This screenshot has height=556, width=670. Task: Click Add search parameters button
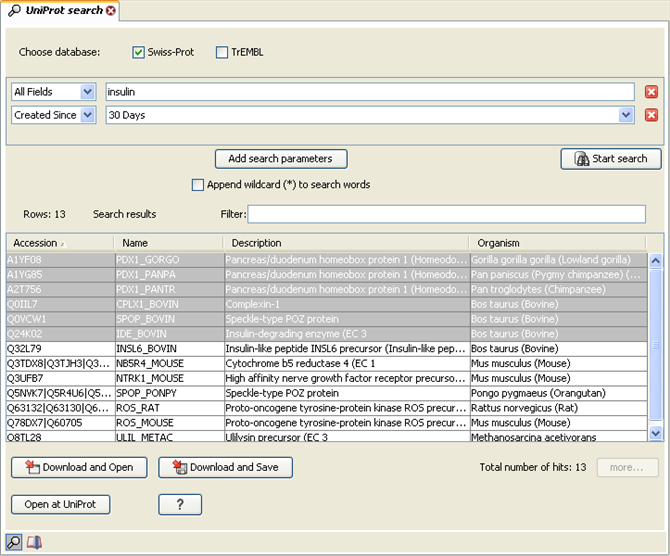click(281, 159)
